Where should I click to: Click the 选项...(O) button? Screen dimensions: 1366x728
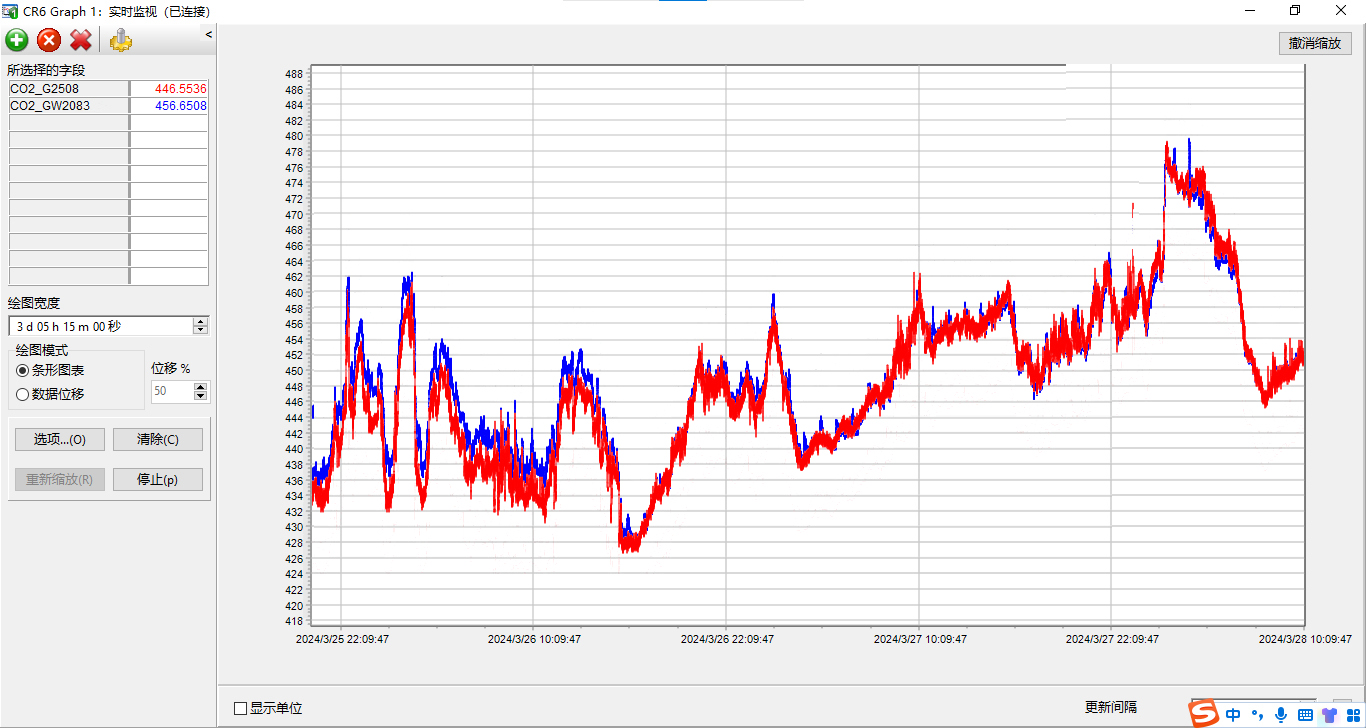pos(59,439)
